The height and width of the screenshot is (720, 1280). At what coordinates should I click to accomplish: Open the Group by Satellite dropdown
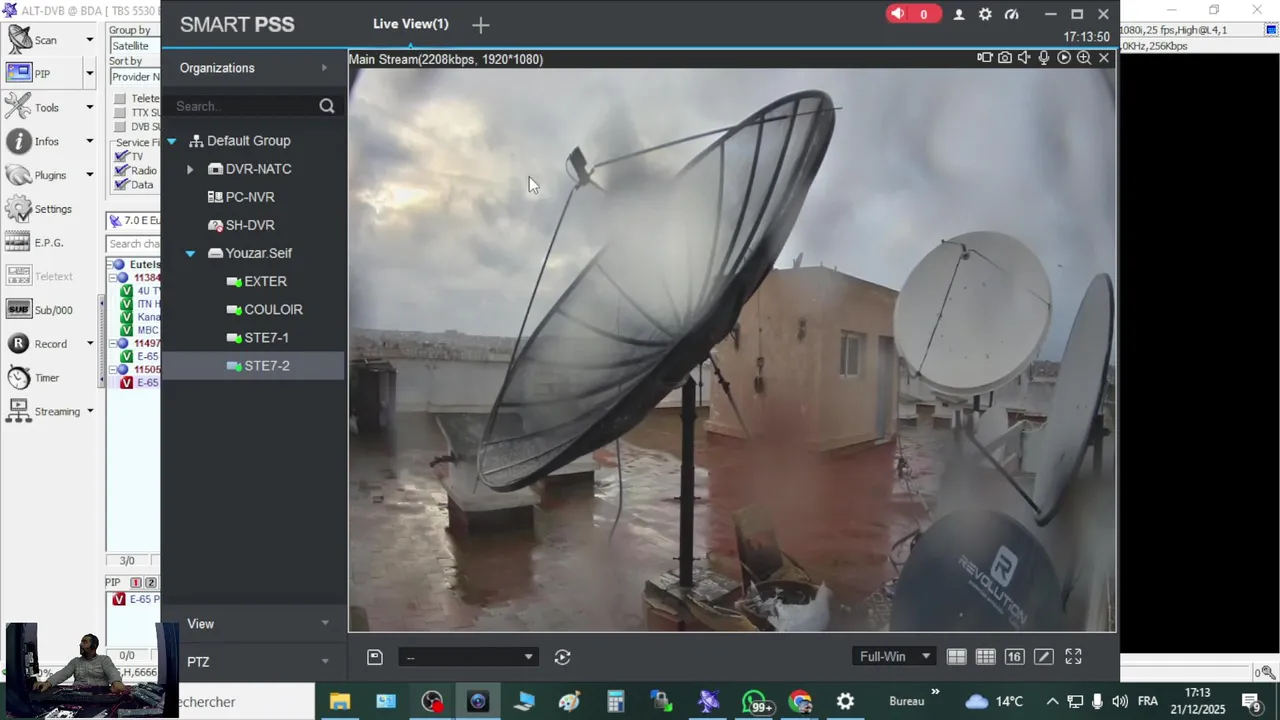[x=134, y=46]
